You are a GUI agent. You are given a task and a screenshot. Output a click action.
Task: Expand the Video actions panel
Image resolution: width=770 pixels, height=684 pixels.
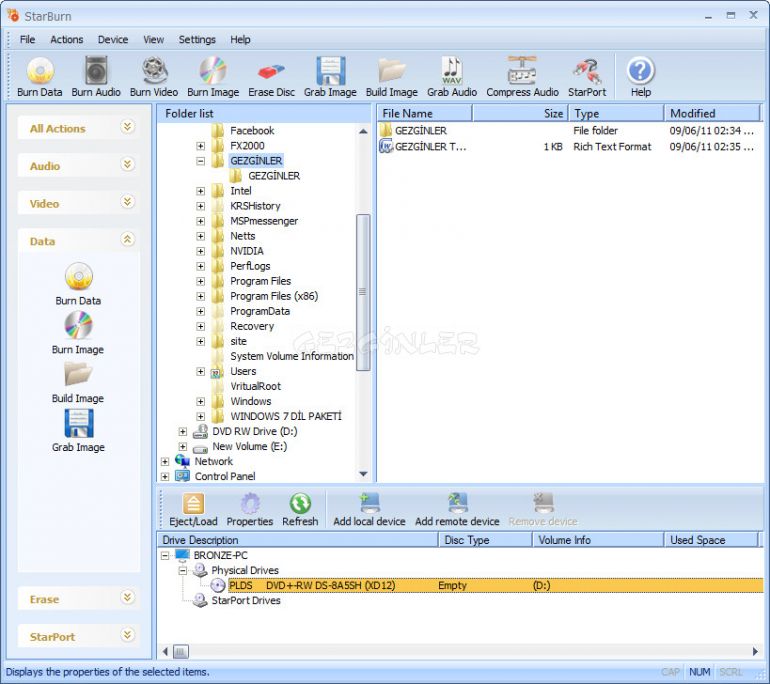click(127, 202)
